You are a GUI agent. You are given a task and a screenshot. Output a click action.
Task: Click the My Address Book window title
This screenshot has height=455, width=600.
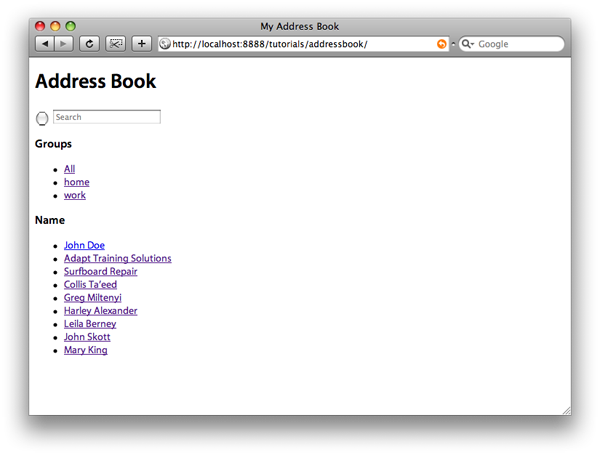[x=300, y=26]
